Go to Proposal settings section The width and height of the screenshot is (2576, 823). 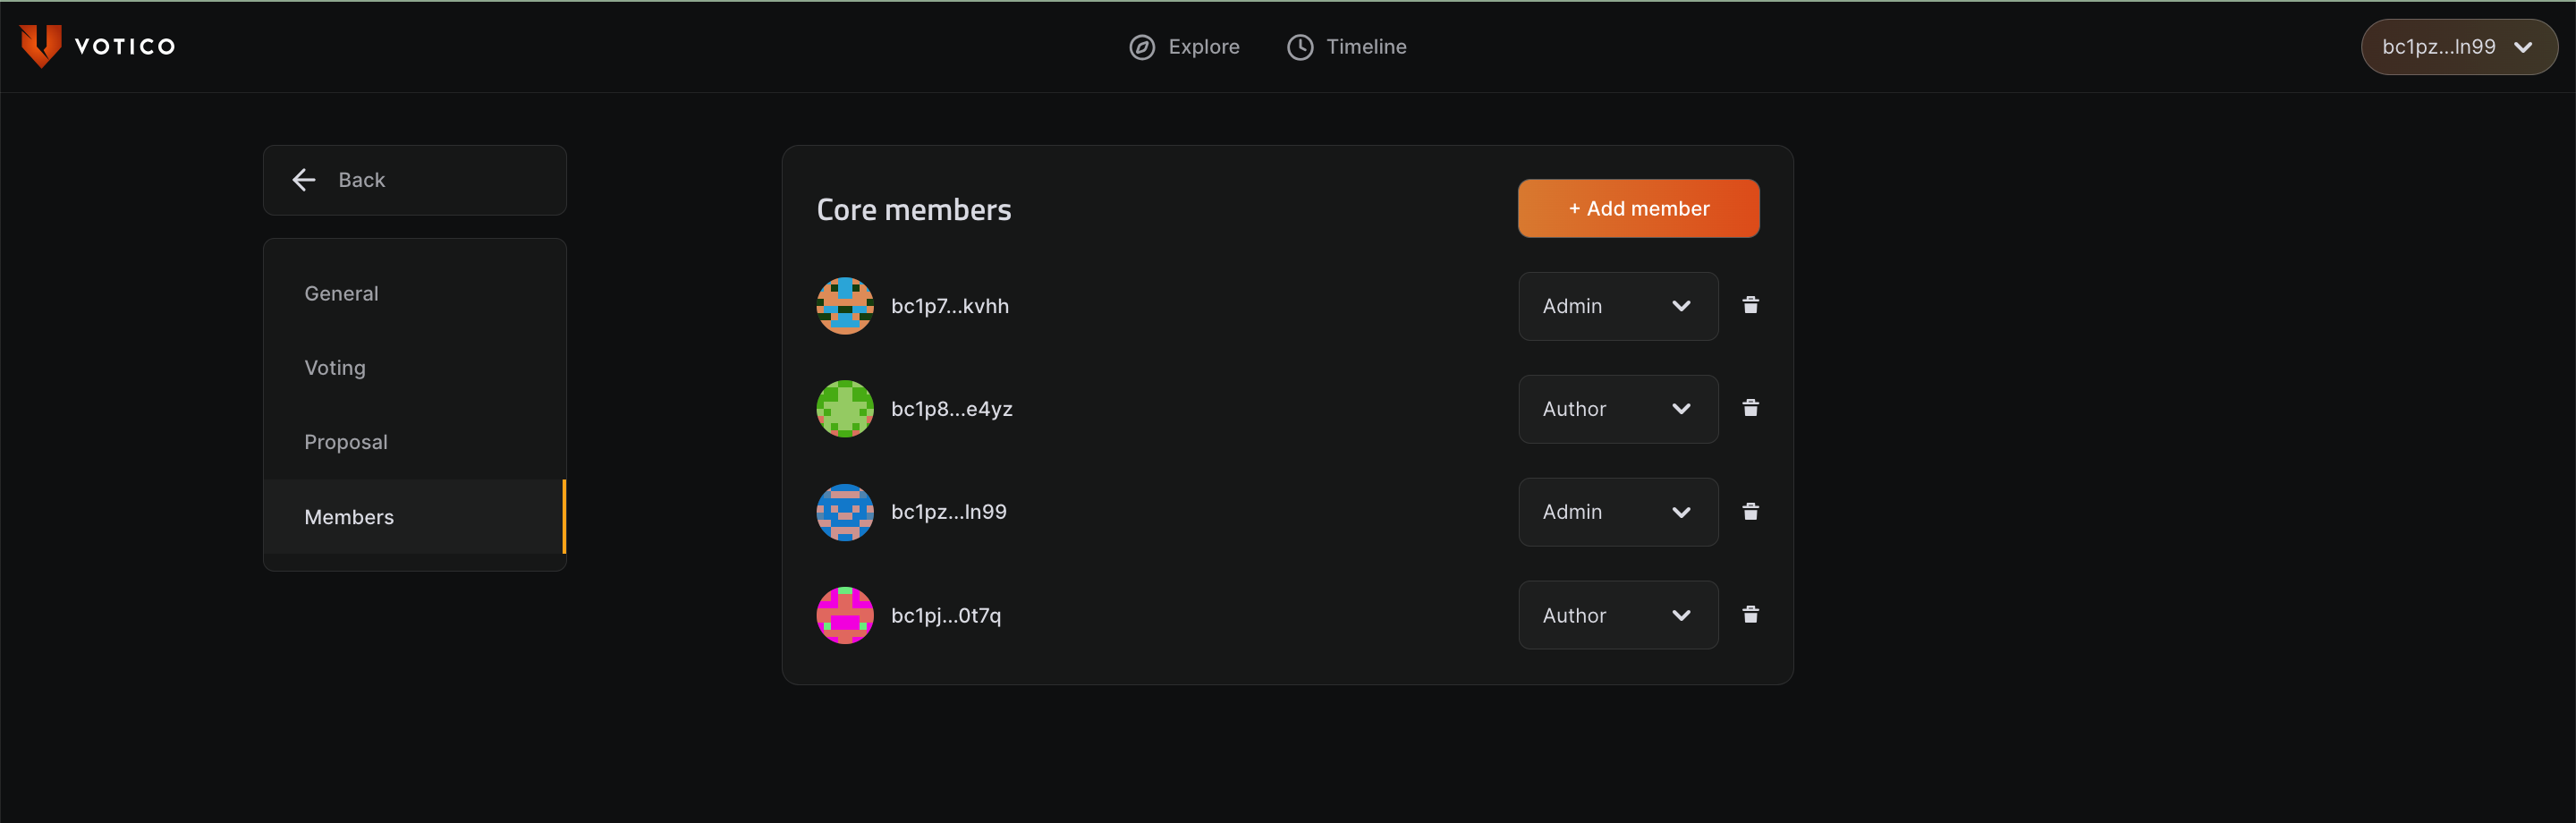[346, 442]
